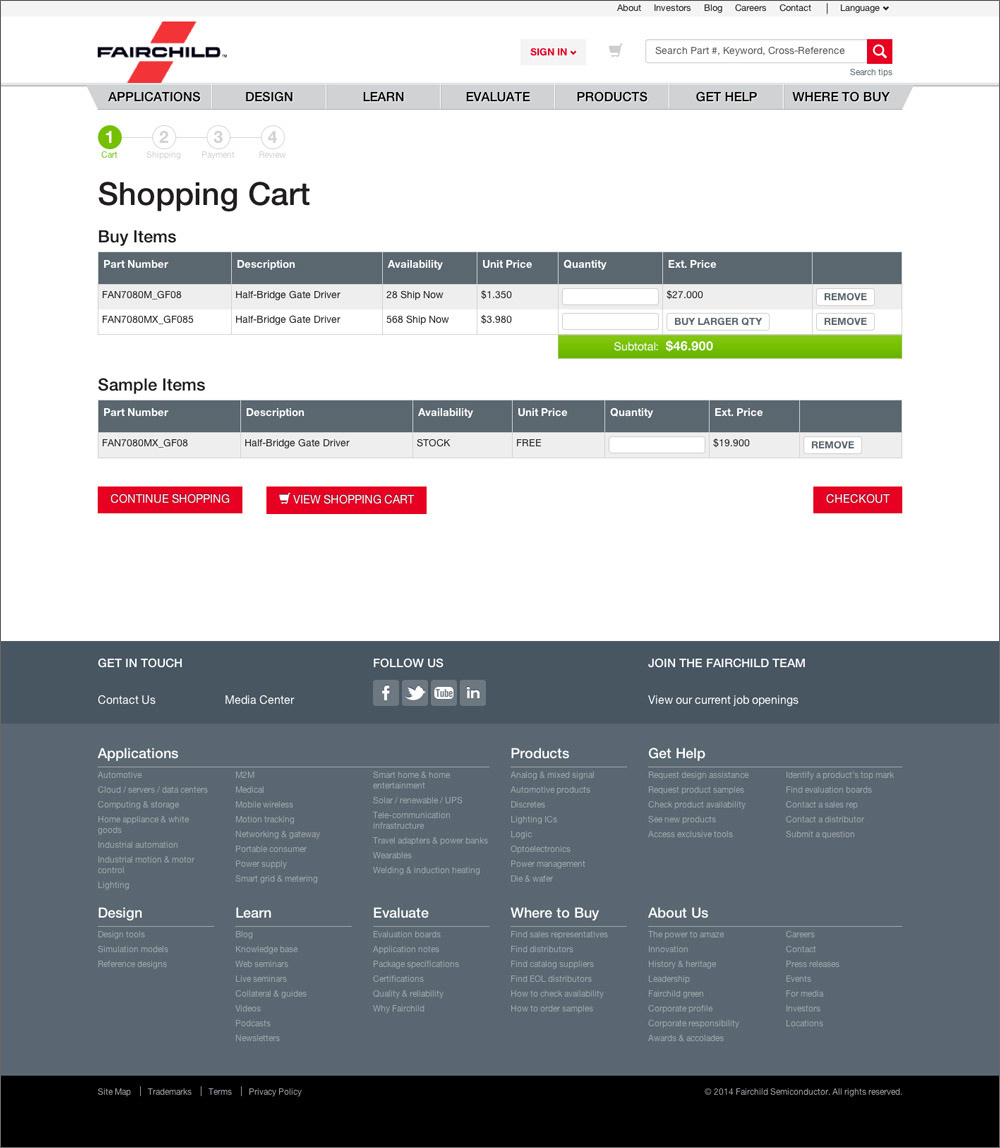Open the Evaluate nav tab
Screen dimensions: 1000x1148
click(x=498, y=97)
